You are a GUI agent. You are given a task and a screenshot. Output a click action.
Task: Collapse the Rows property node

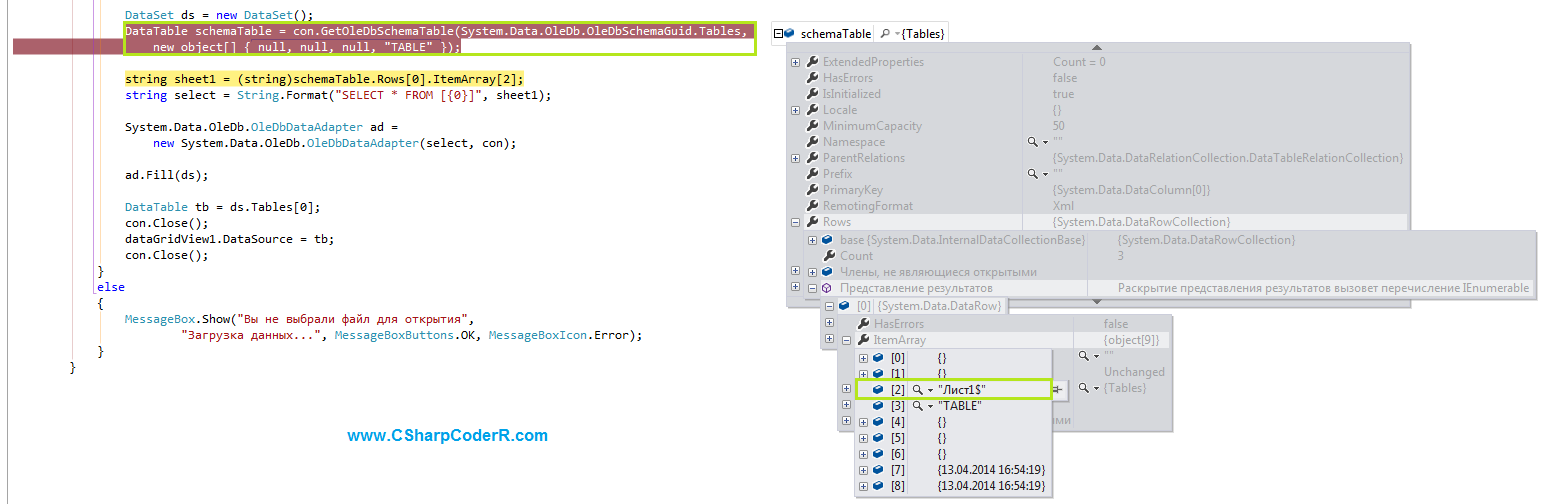tap(795, 222)
